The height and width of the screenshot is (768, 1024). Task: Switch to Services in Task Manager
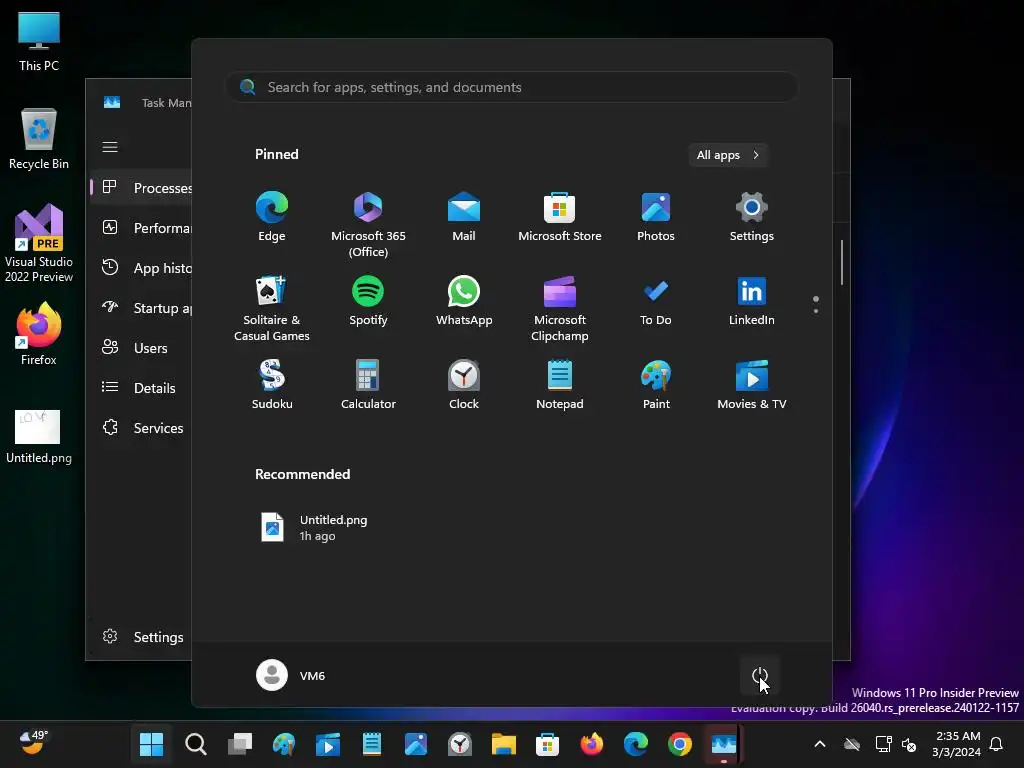[141, 428]
